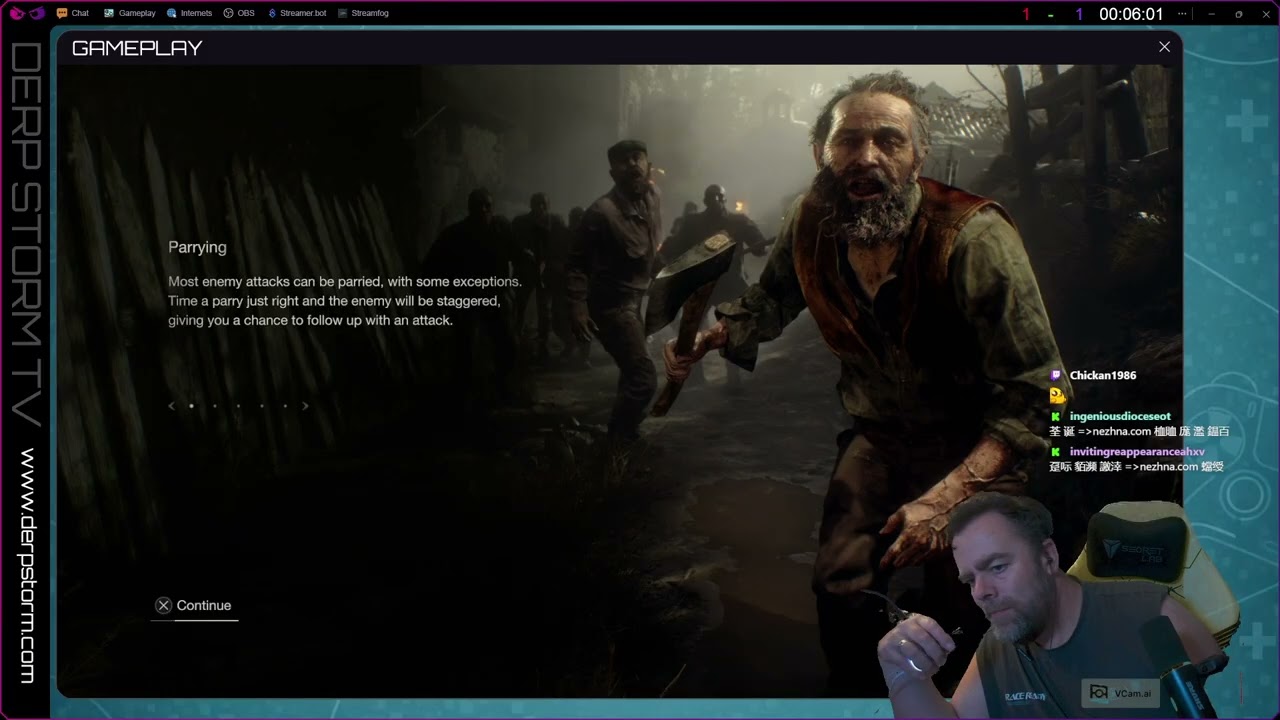The image size is (1280, 720).
Task: Close the GAMEPLAY panel
Action: [1164, 47]
